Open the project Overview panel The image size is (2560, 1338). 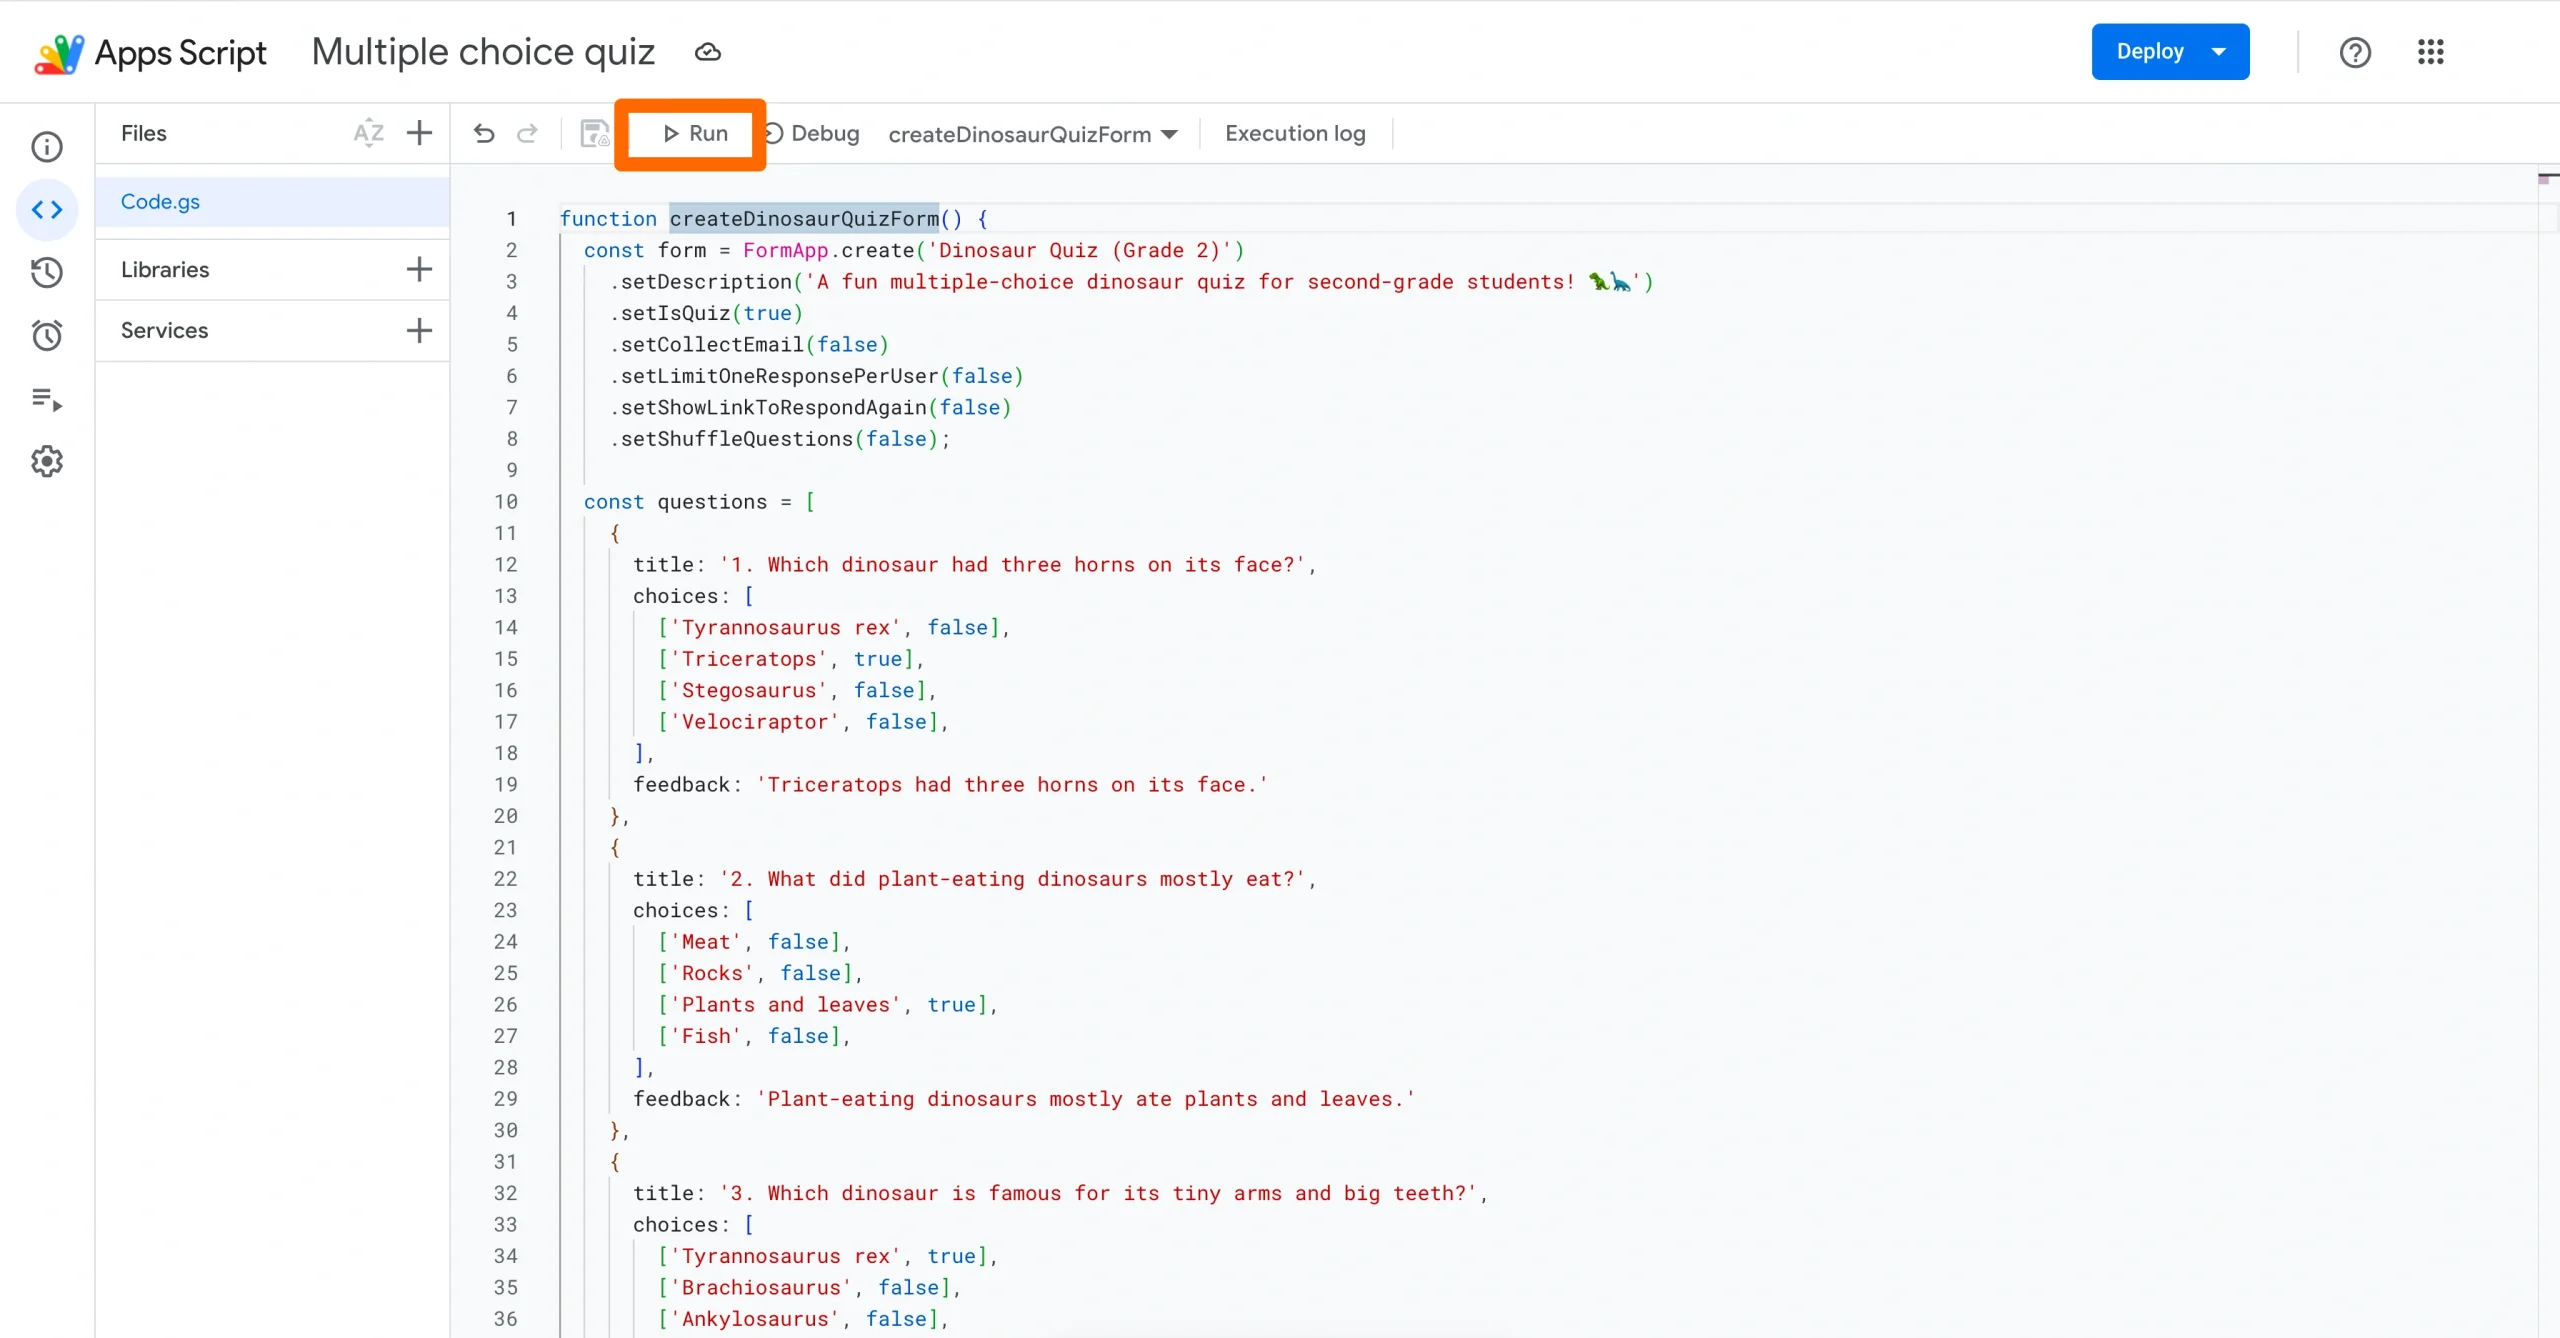tap(46, 146)
